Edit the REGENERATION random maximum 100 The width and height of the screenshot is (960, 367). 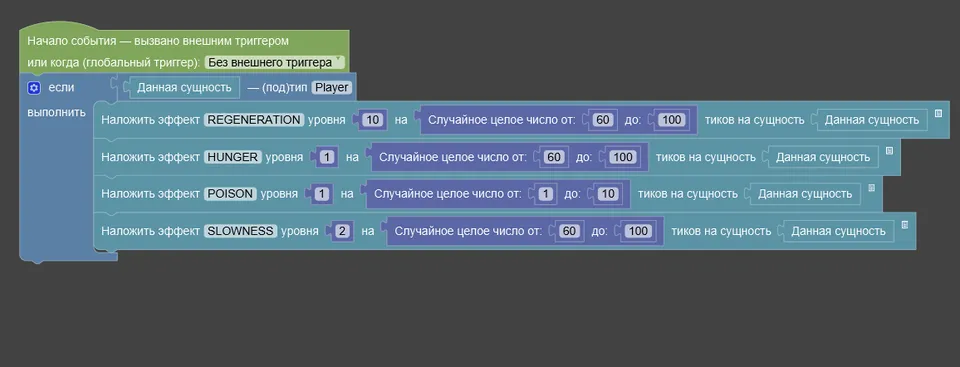tap(672, 120)
